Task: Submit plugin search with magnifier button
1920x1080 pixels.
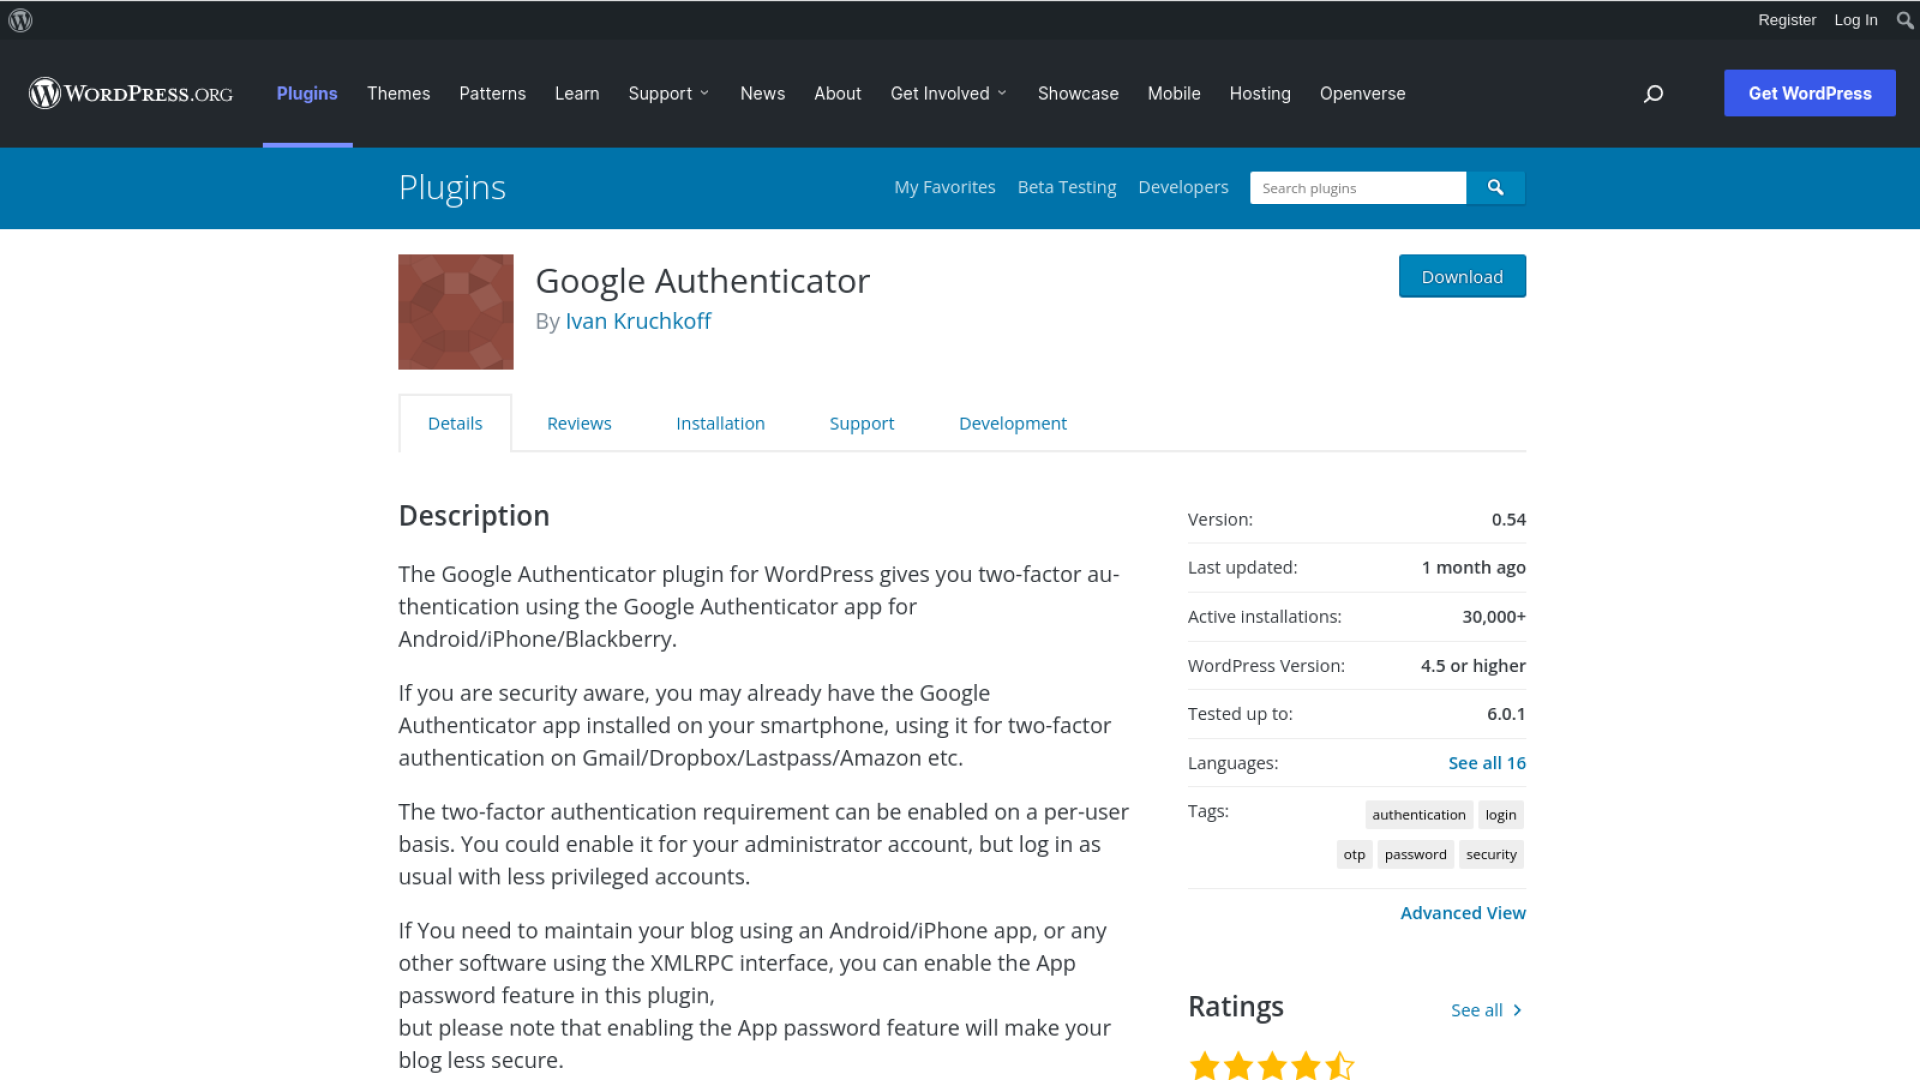Action: (1495, 188)
